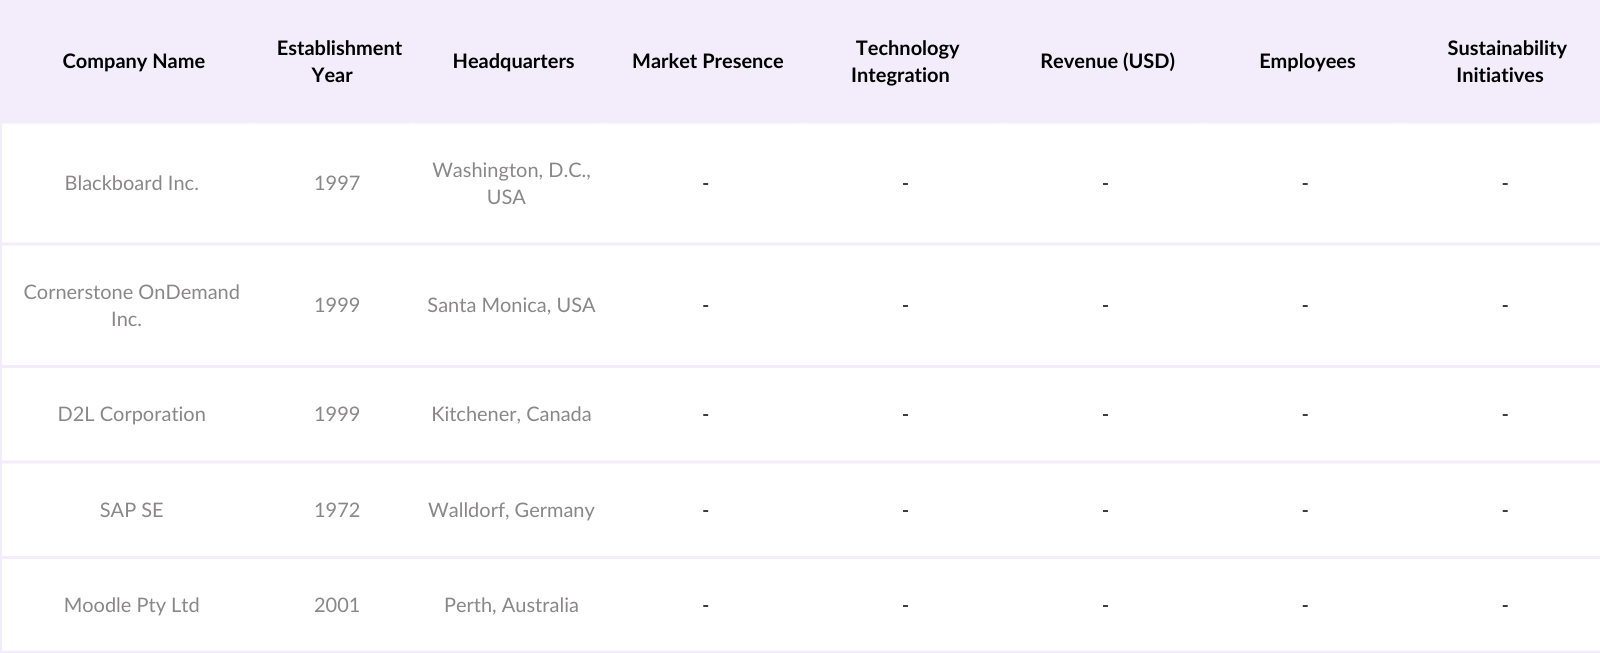Select the Santa Monica, USA cell
Image resolution: width=1600 pixels, height=653 pixels.
(x=511, y=305)
